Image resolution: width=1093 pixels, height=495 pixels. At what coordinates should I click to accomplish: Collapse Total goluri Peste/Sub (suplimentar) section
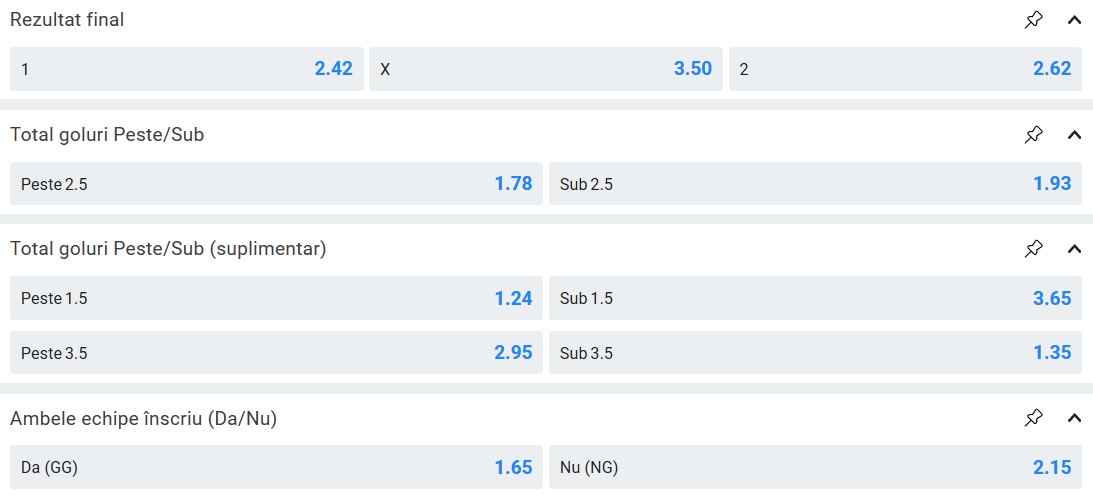pos(1074,249)
